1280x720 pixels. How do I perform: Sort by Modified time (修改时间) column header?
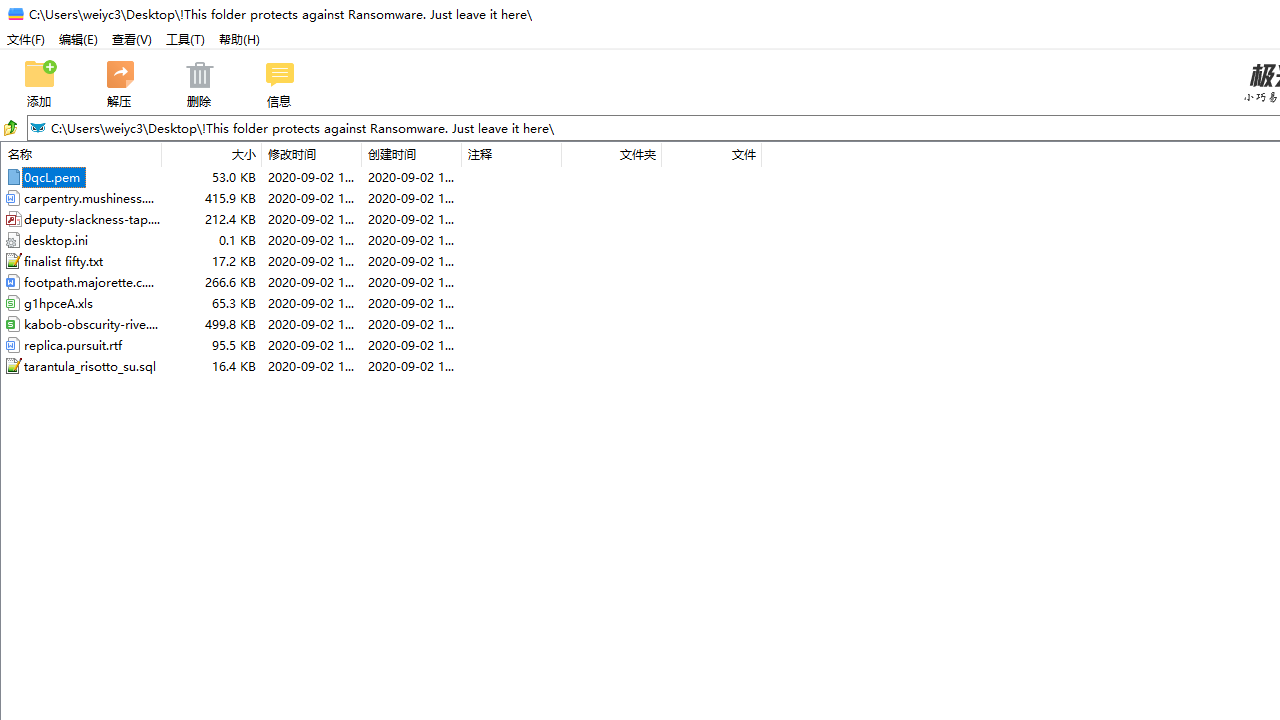click(x=311, y=155)
